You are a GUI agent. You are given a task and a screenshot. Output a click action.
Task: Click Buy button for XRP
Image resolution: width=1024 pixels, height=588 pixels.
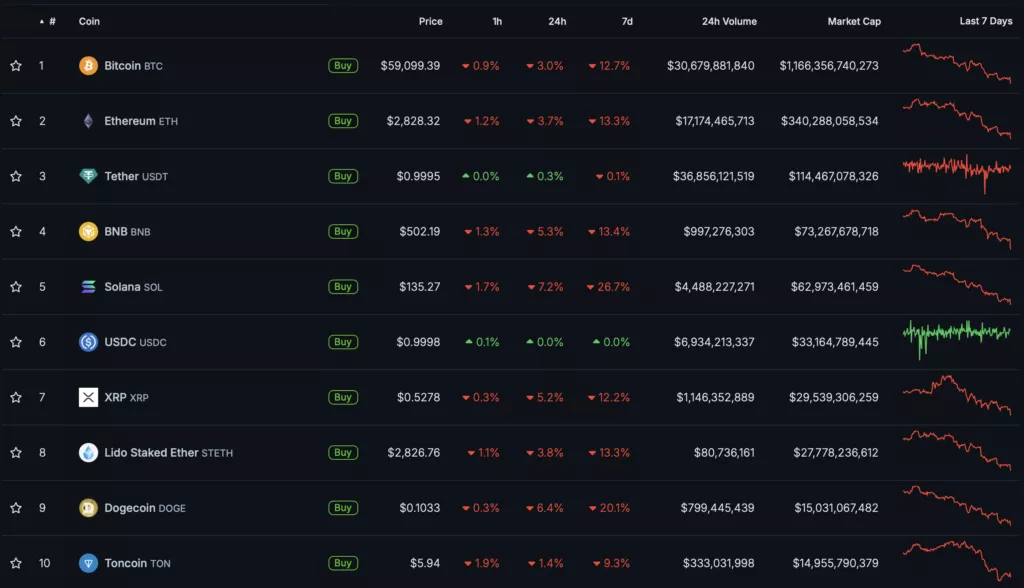(343, 397)
